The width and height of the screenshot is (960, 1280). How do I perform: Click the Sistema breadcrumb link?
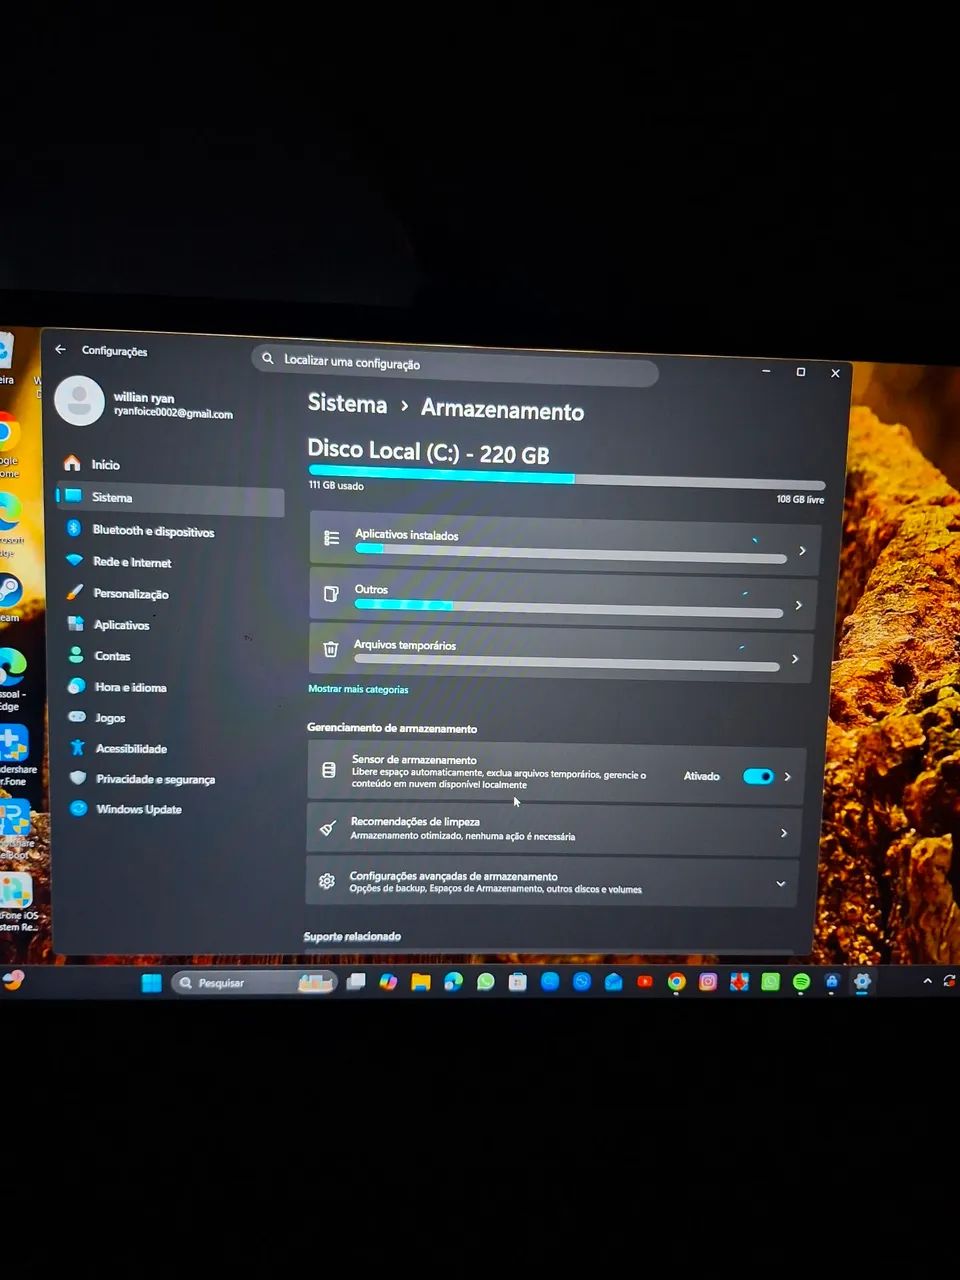[347, 403]
